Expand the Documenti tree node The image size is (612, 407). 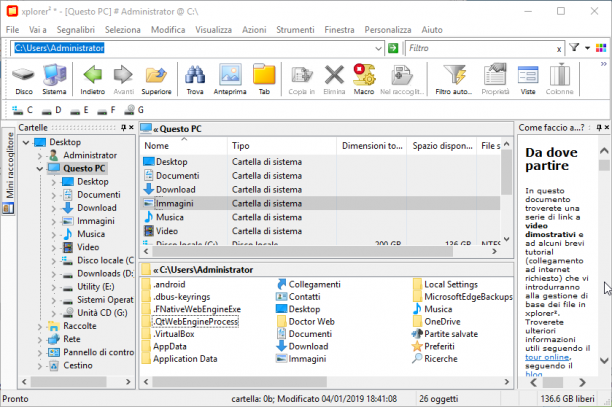tap(53, 195)
